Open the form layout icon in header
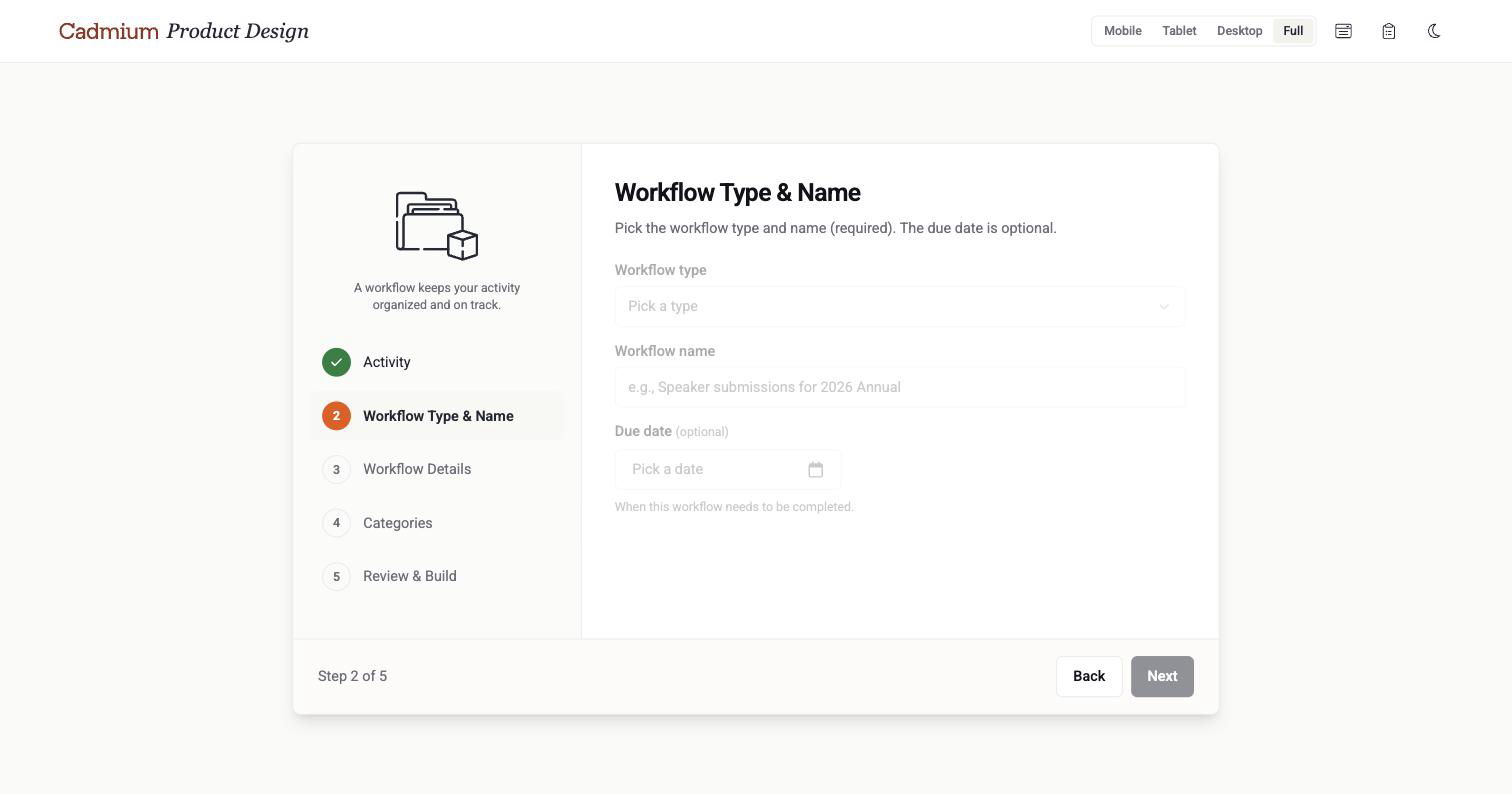The image size is (1512, 795). (1343, 31)
